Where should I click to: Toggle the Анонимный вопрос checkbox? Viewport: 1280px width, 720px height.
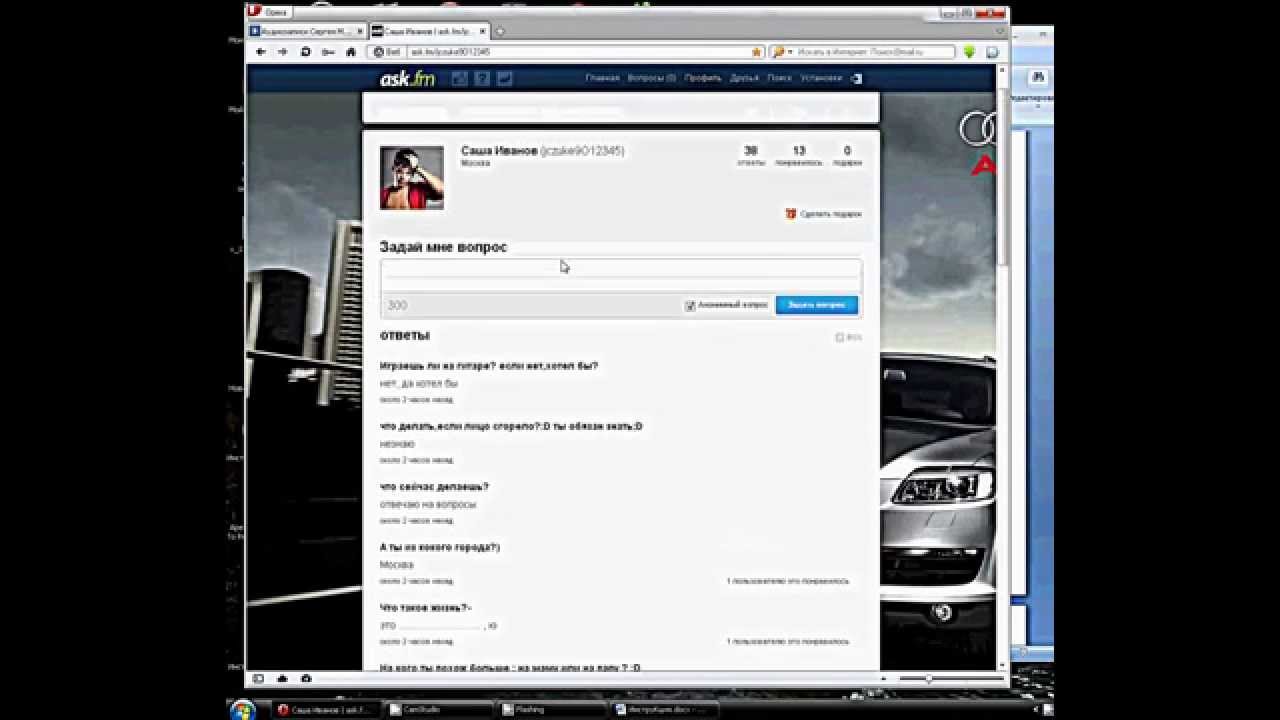pyautogui.click(x=690, y=306)
